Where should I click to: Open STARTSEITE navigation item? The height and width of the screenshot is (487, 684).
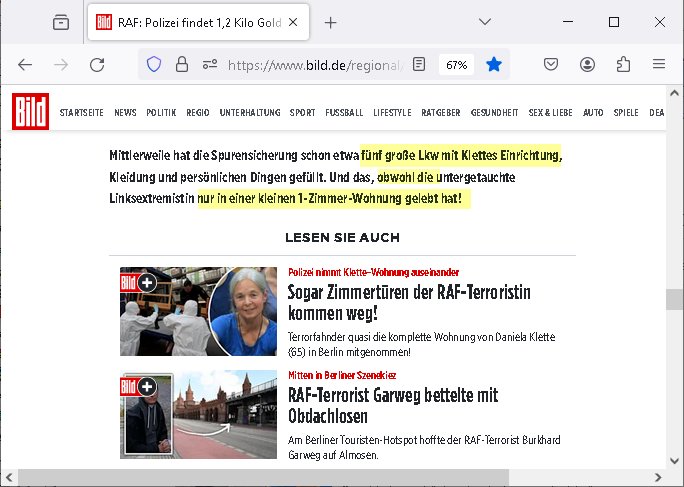coord(82,113)
